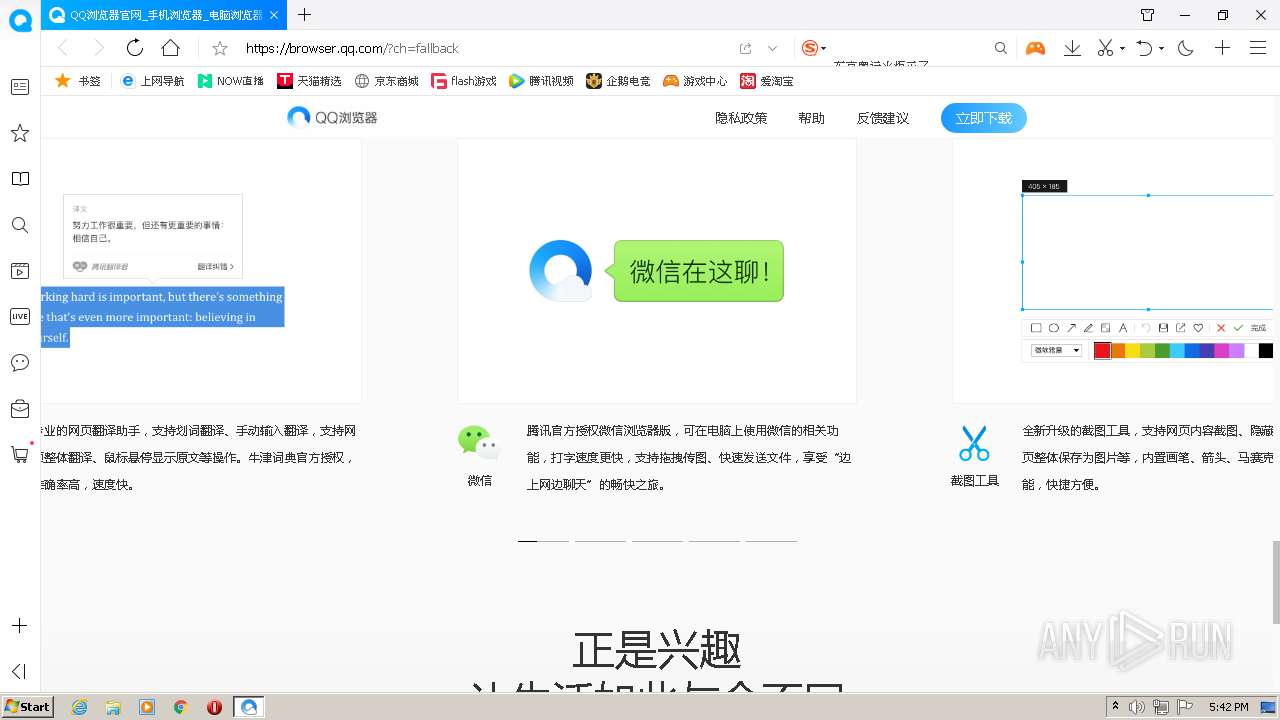Open the NOW直播 bookmark

click(231, 81)
